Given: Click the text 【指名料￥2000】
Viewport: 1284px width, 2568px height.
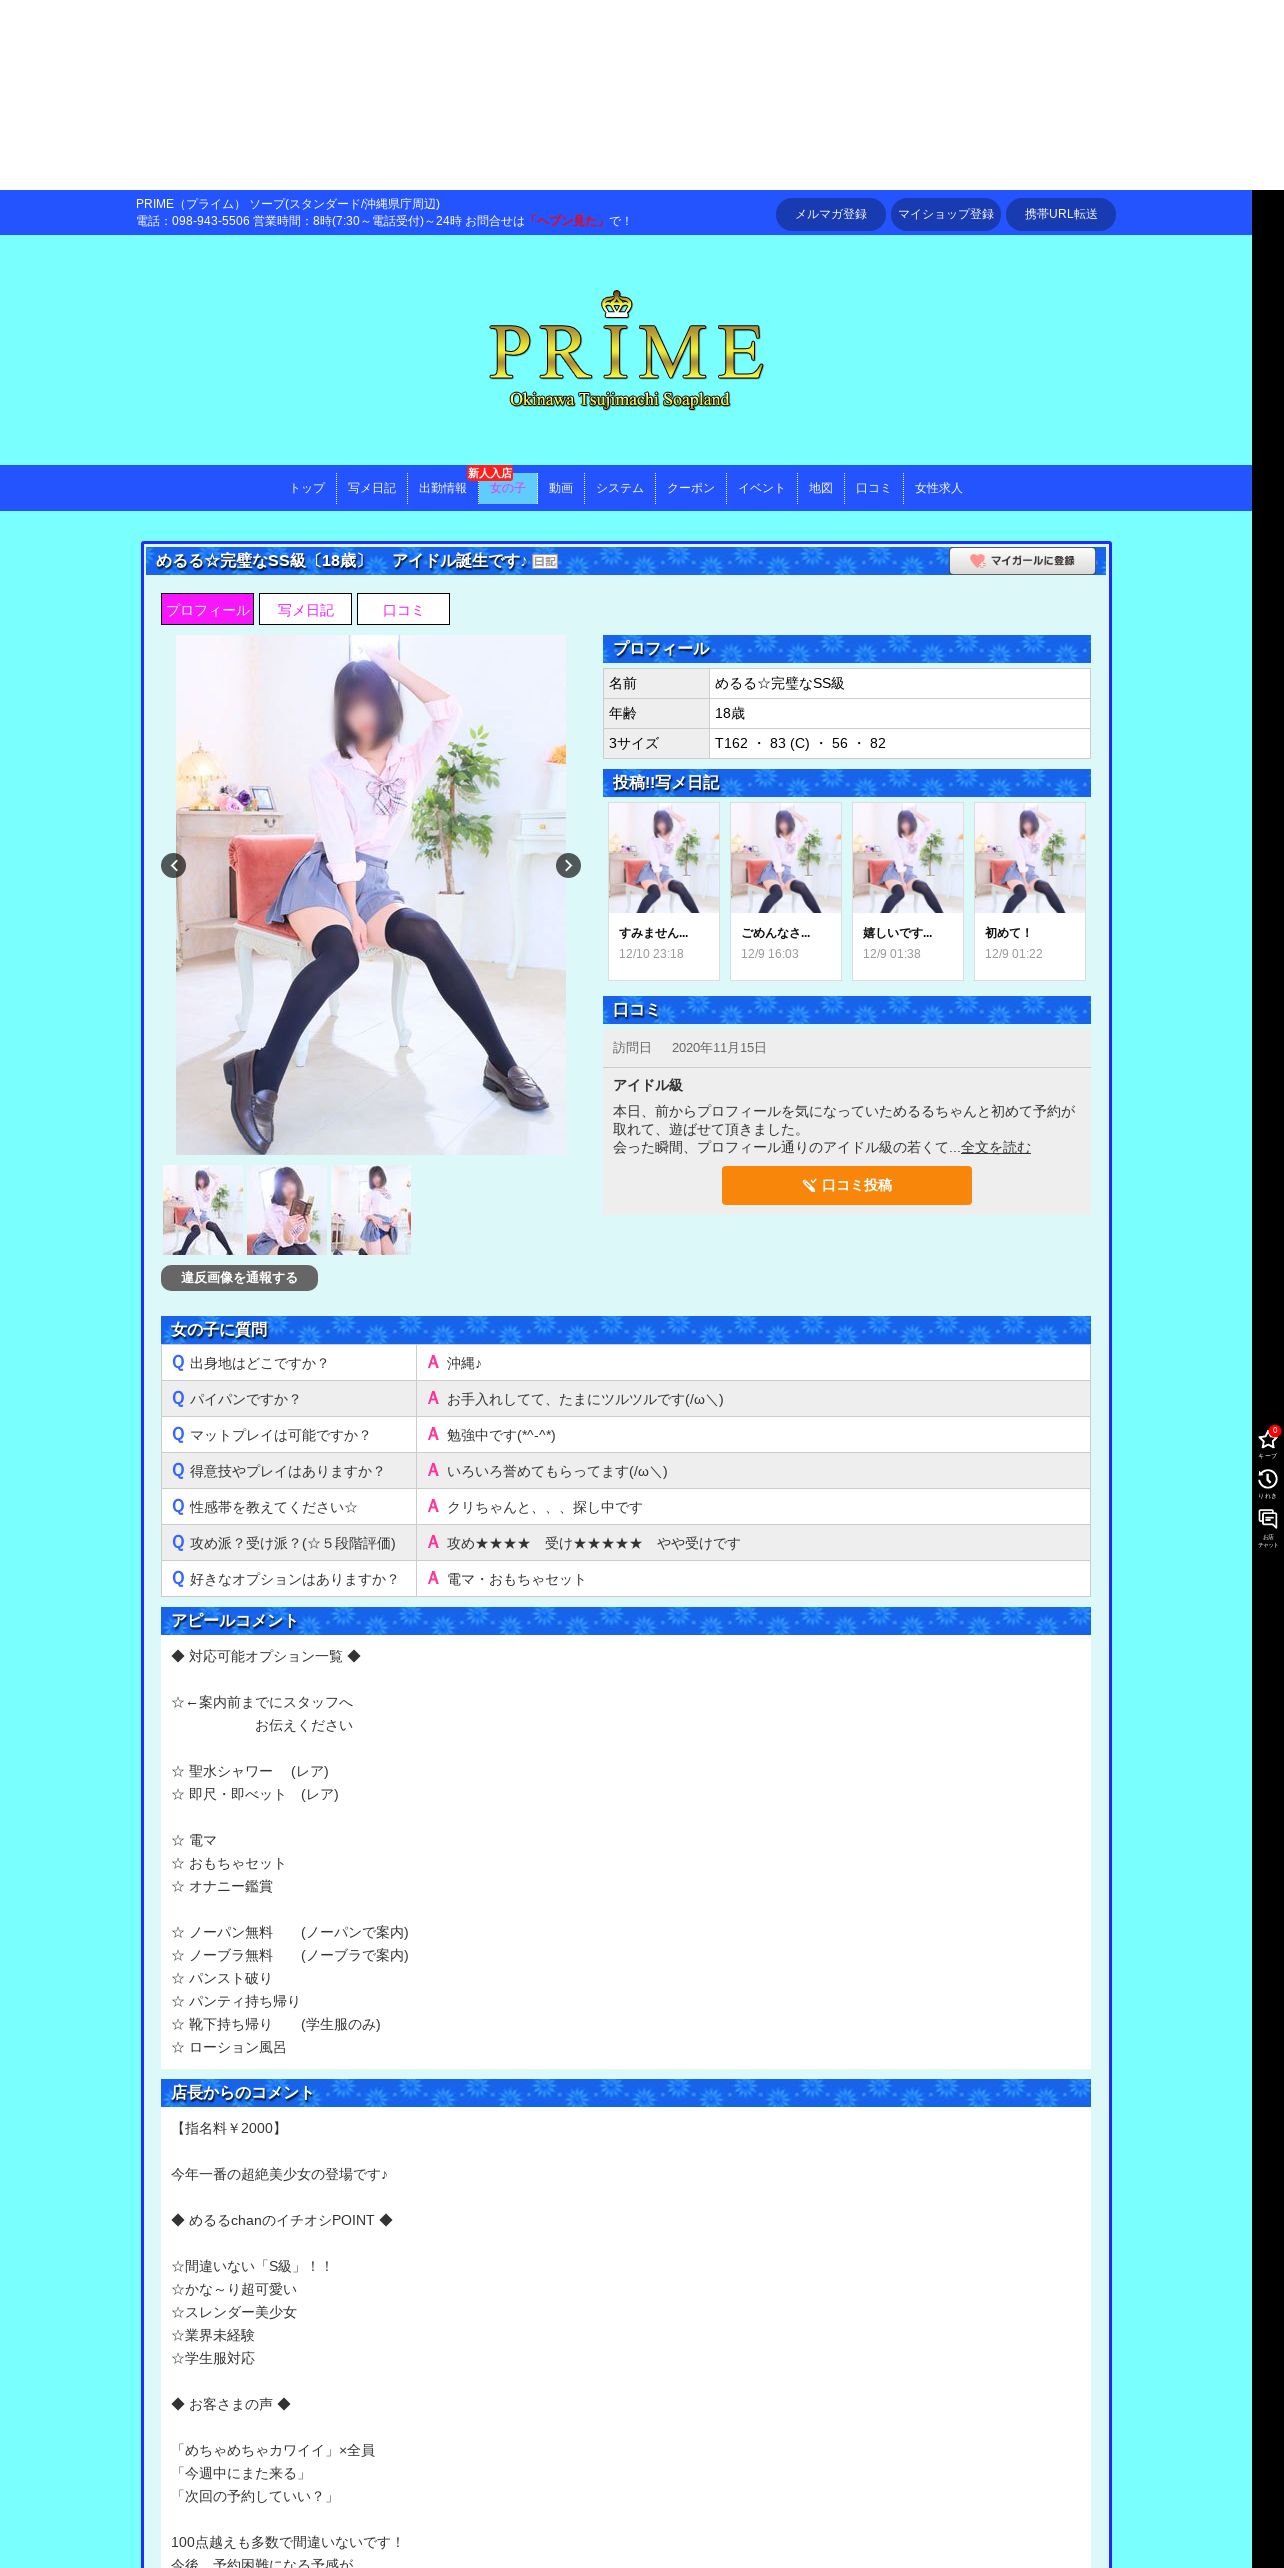Looking at the screenshot, I should (x=229, y=2128).
